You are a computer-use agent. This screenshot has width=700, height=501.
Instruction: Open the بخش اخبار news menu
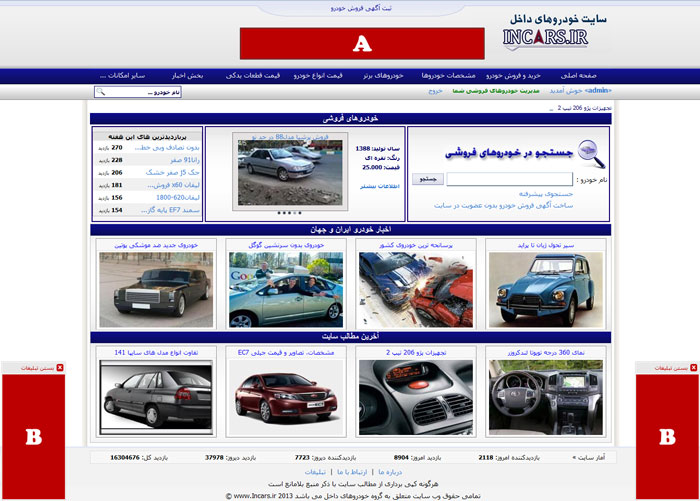(x=188, y=75)
